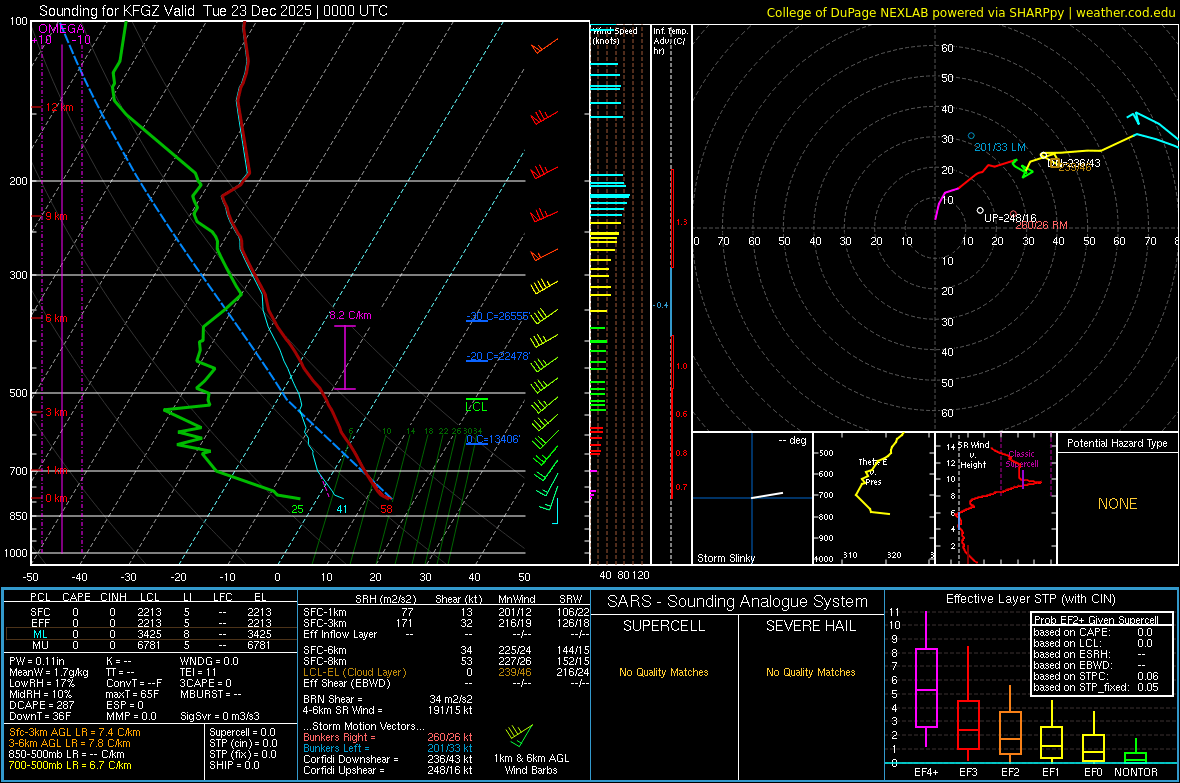The width and height of the screenshot is (1180, 783).
Task: Click the 'BRN Shear =' row
Action: (x=388, y=699)
